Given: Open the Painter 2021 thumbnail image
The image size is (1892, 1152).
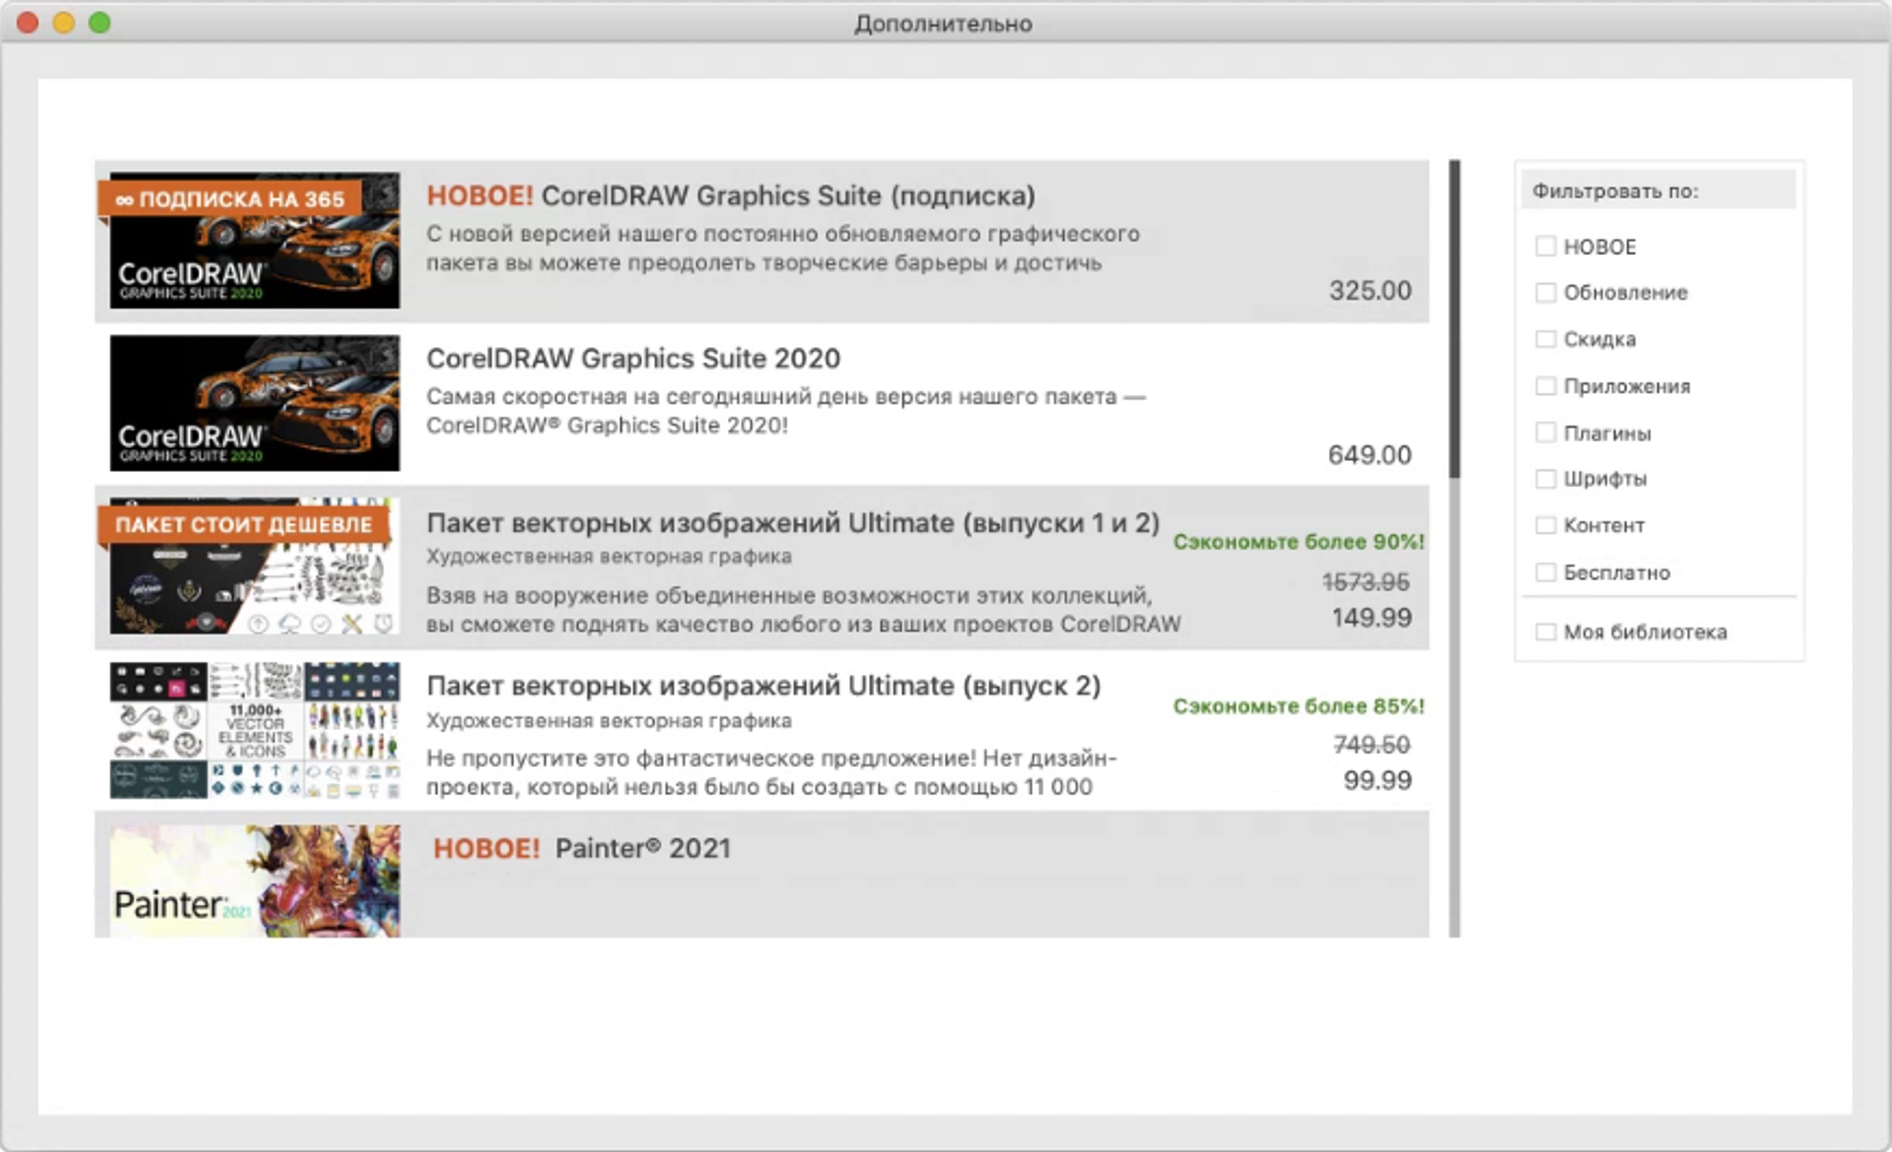Looking at the screenshot, I should [x=254, y=881].
